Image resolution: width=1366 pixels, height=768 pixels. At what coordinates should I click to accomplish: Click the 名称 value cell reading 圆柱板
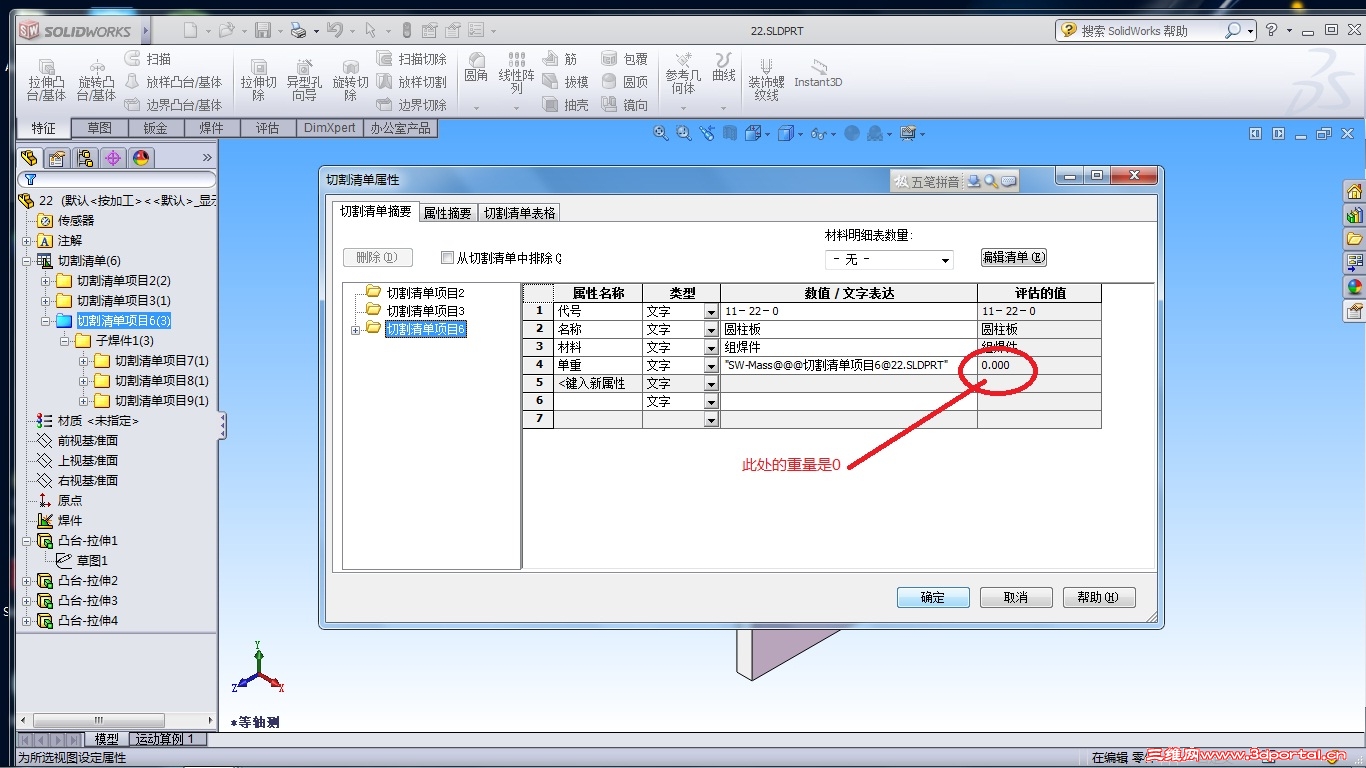[849, 330]
